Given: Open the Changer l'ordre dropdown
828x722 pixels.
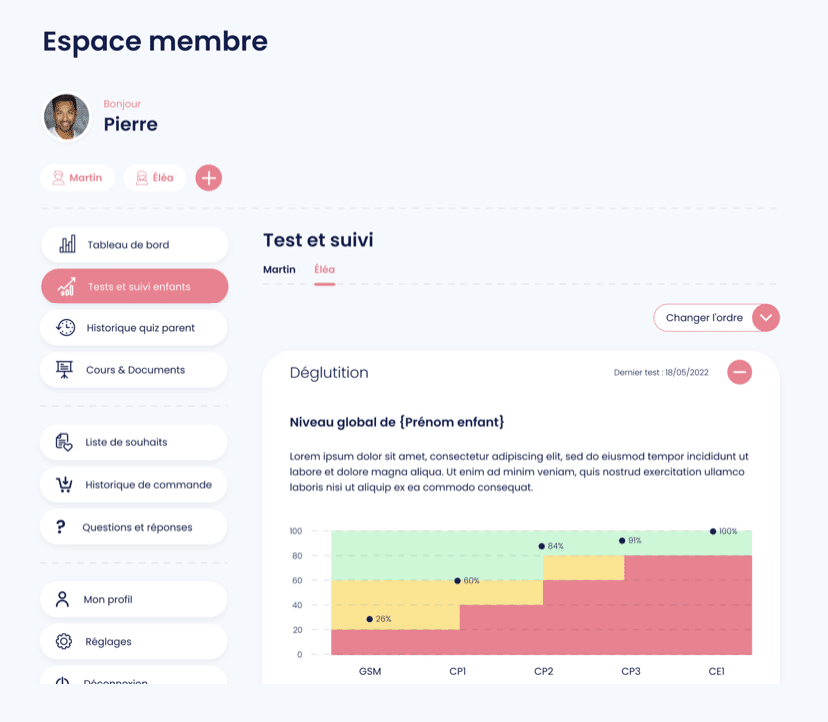Looking at the screenshot, I should [x=716, y=317].
